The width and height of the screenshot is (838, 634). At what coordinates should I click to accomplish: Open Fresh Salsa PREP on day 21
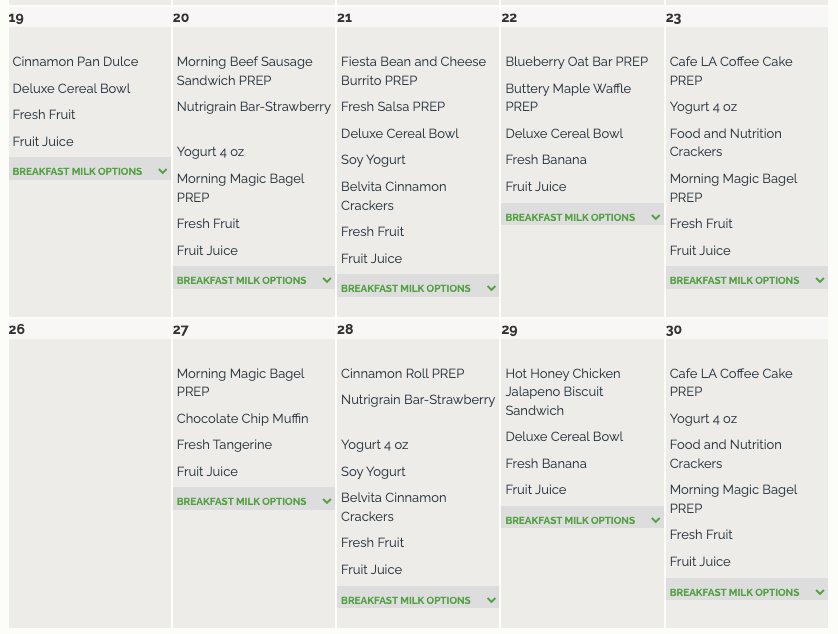pyautogui.click(x=392, y=107)
